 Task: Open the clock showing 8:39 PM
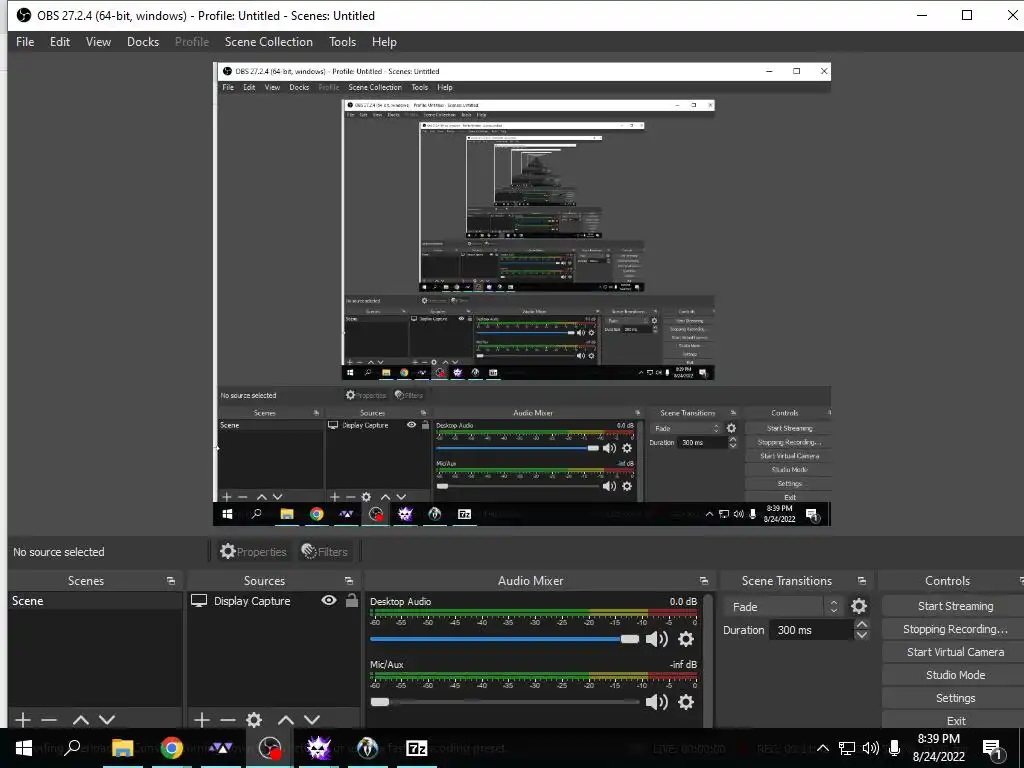938,748
